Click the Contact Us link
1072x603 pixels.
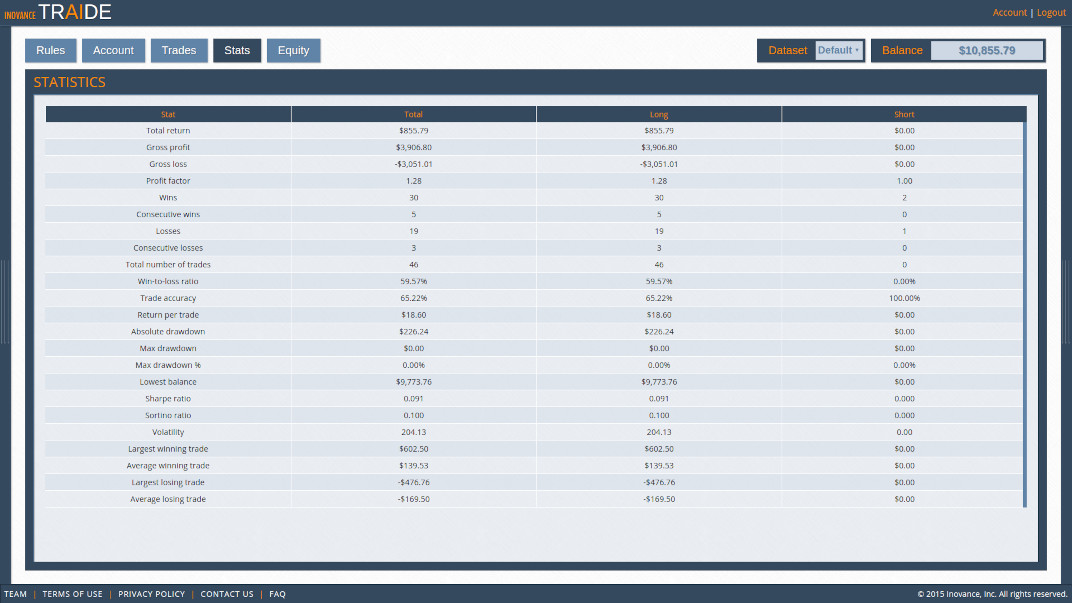coord(227,593)
